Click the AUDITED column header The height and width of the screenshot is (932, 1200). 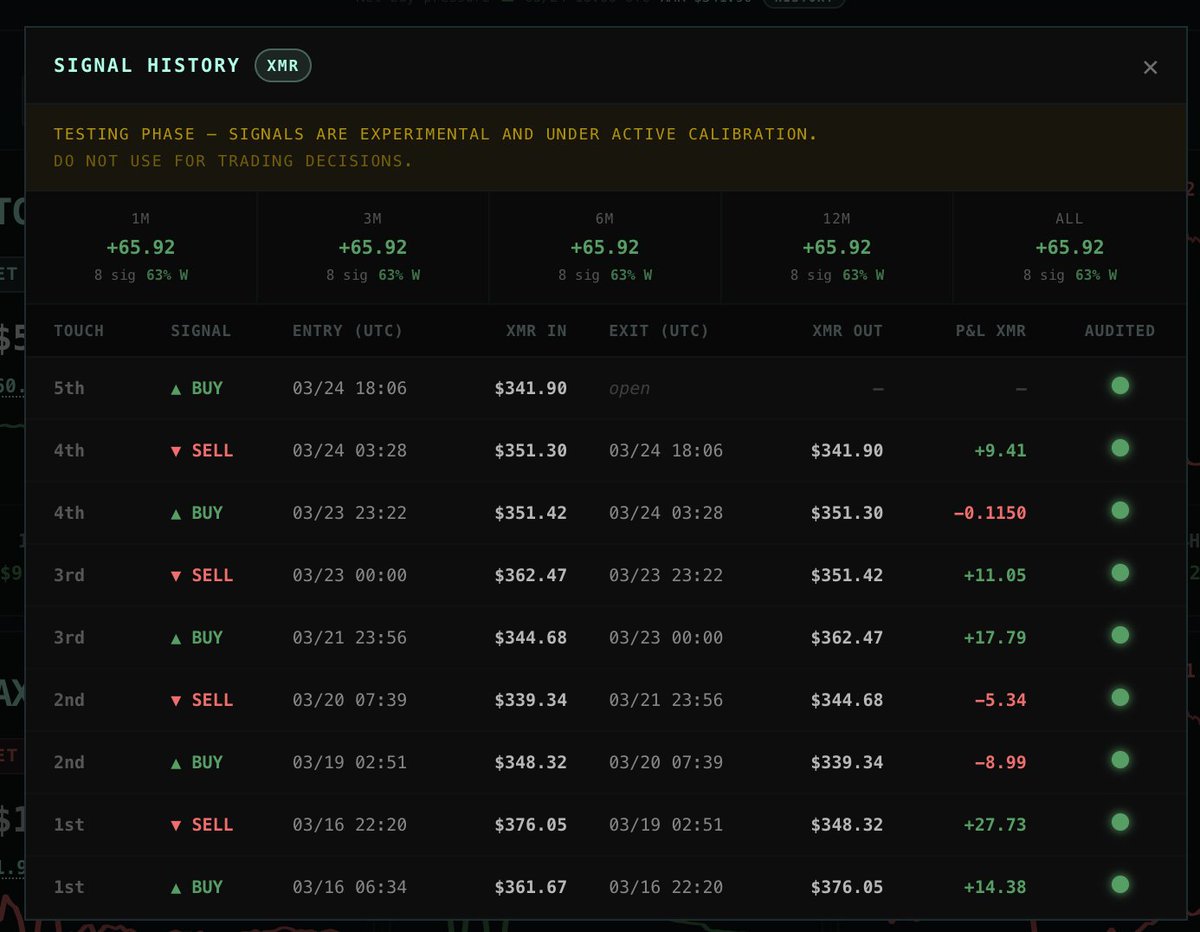click(x=1120, y=331)
